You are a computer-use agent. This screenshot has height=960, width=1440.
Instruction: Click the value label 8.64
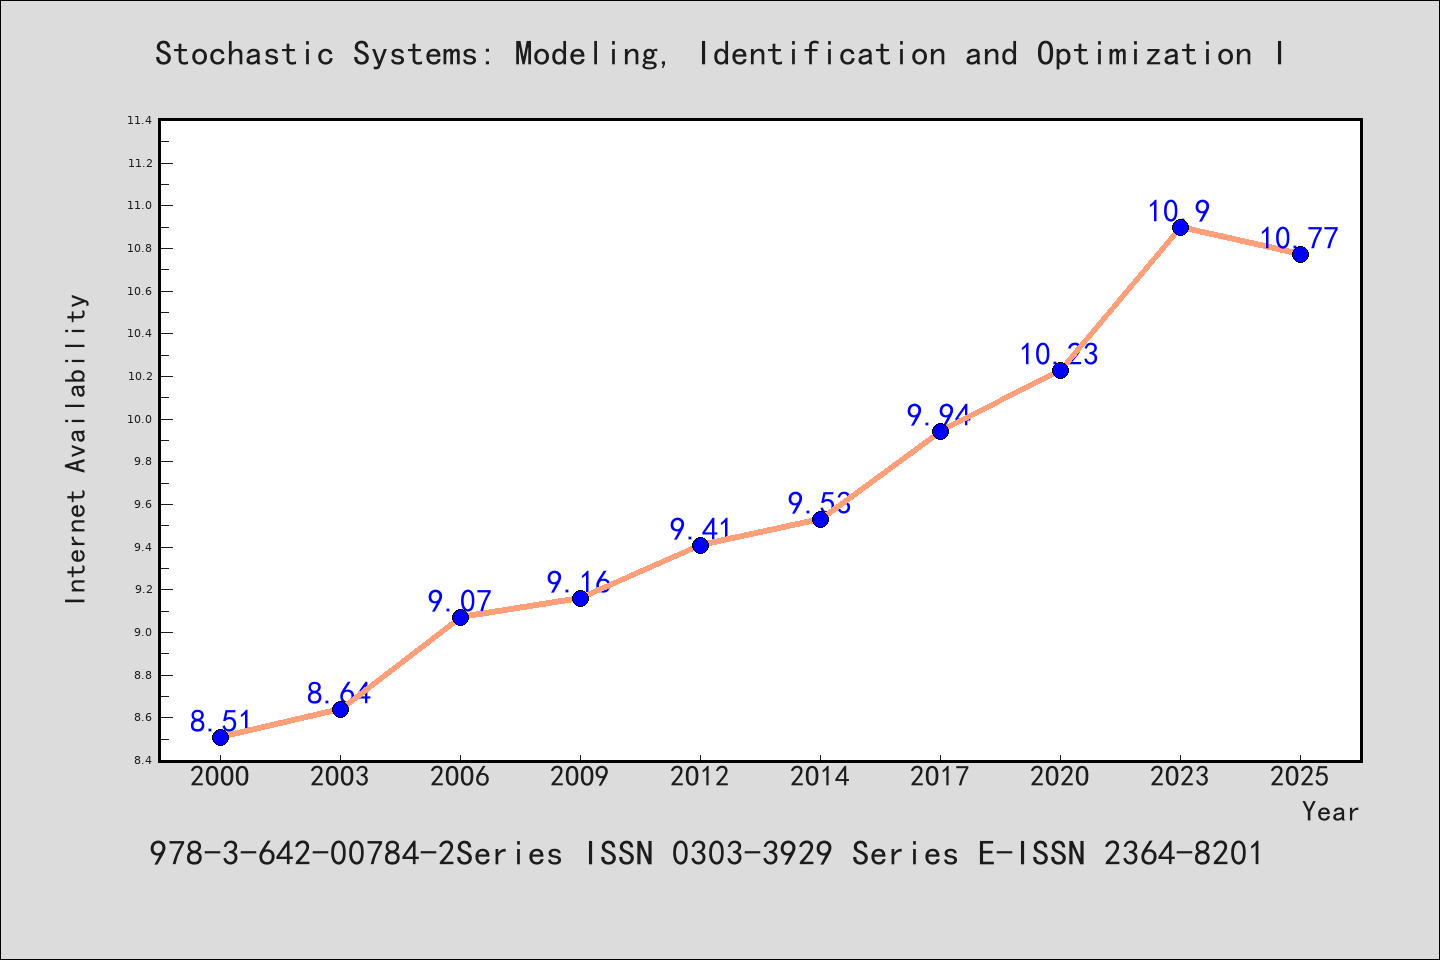tap(339, 693)
